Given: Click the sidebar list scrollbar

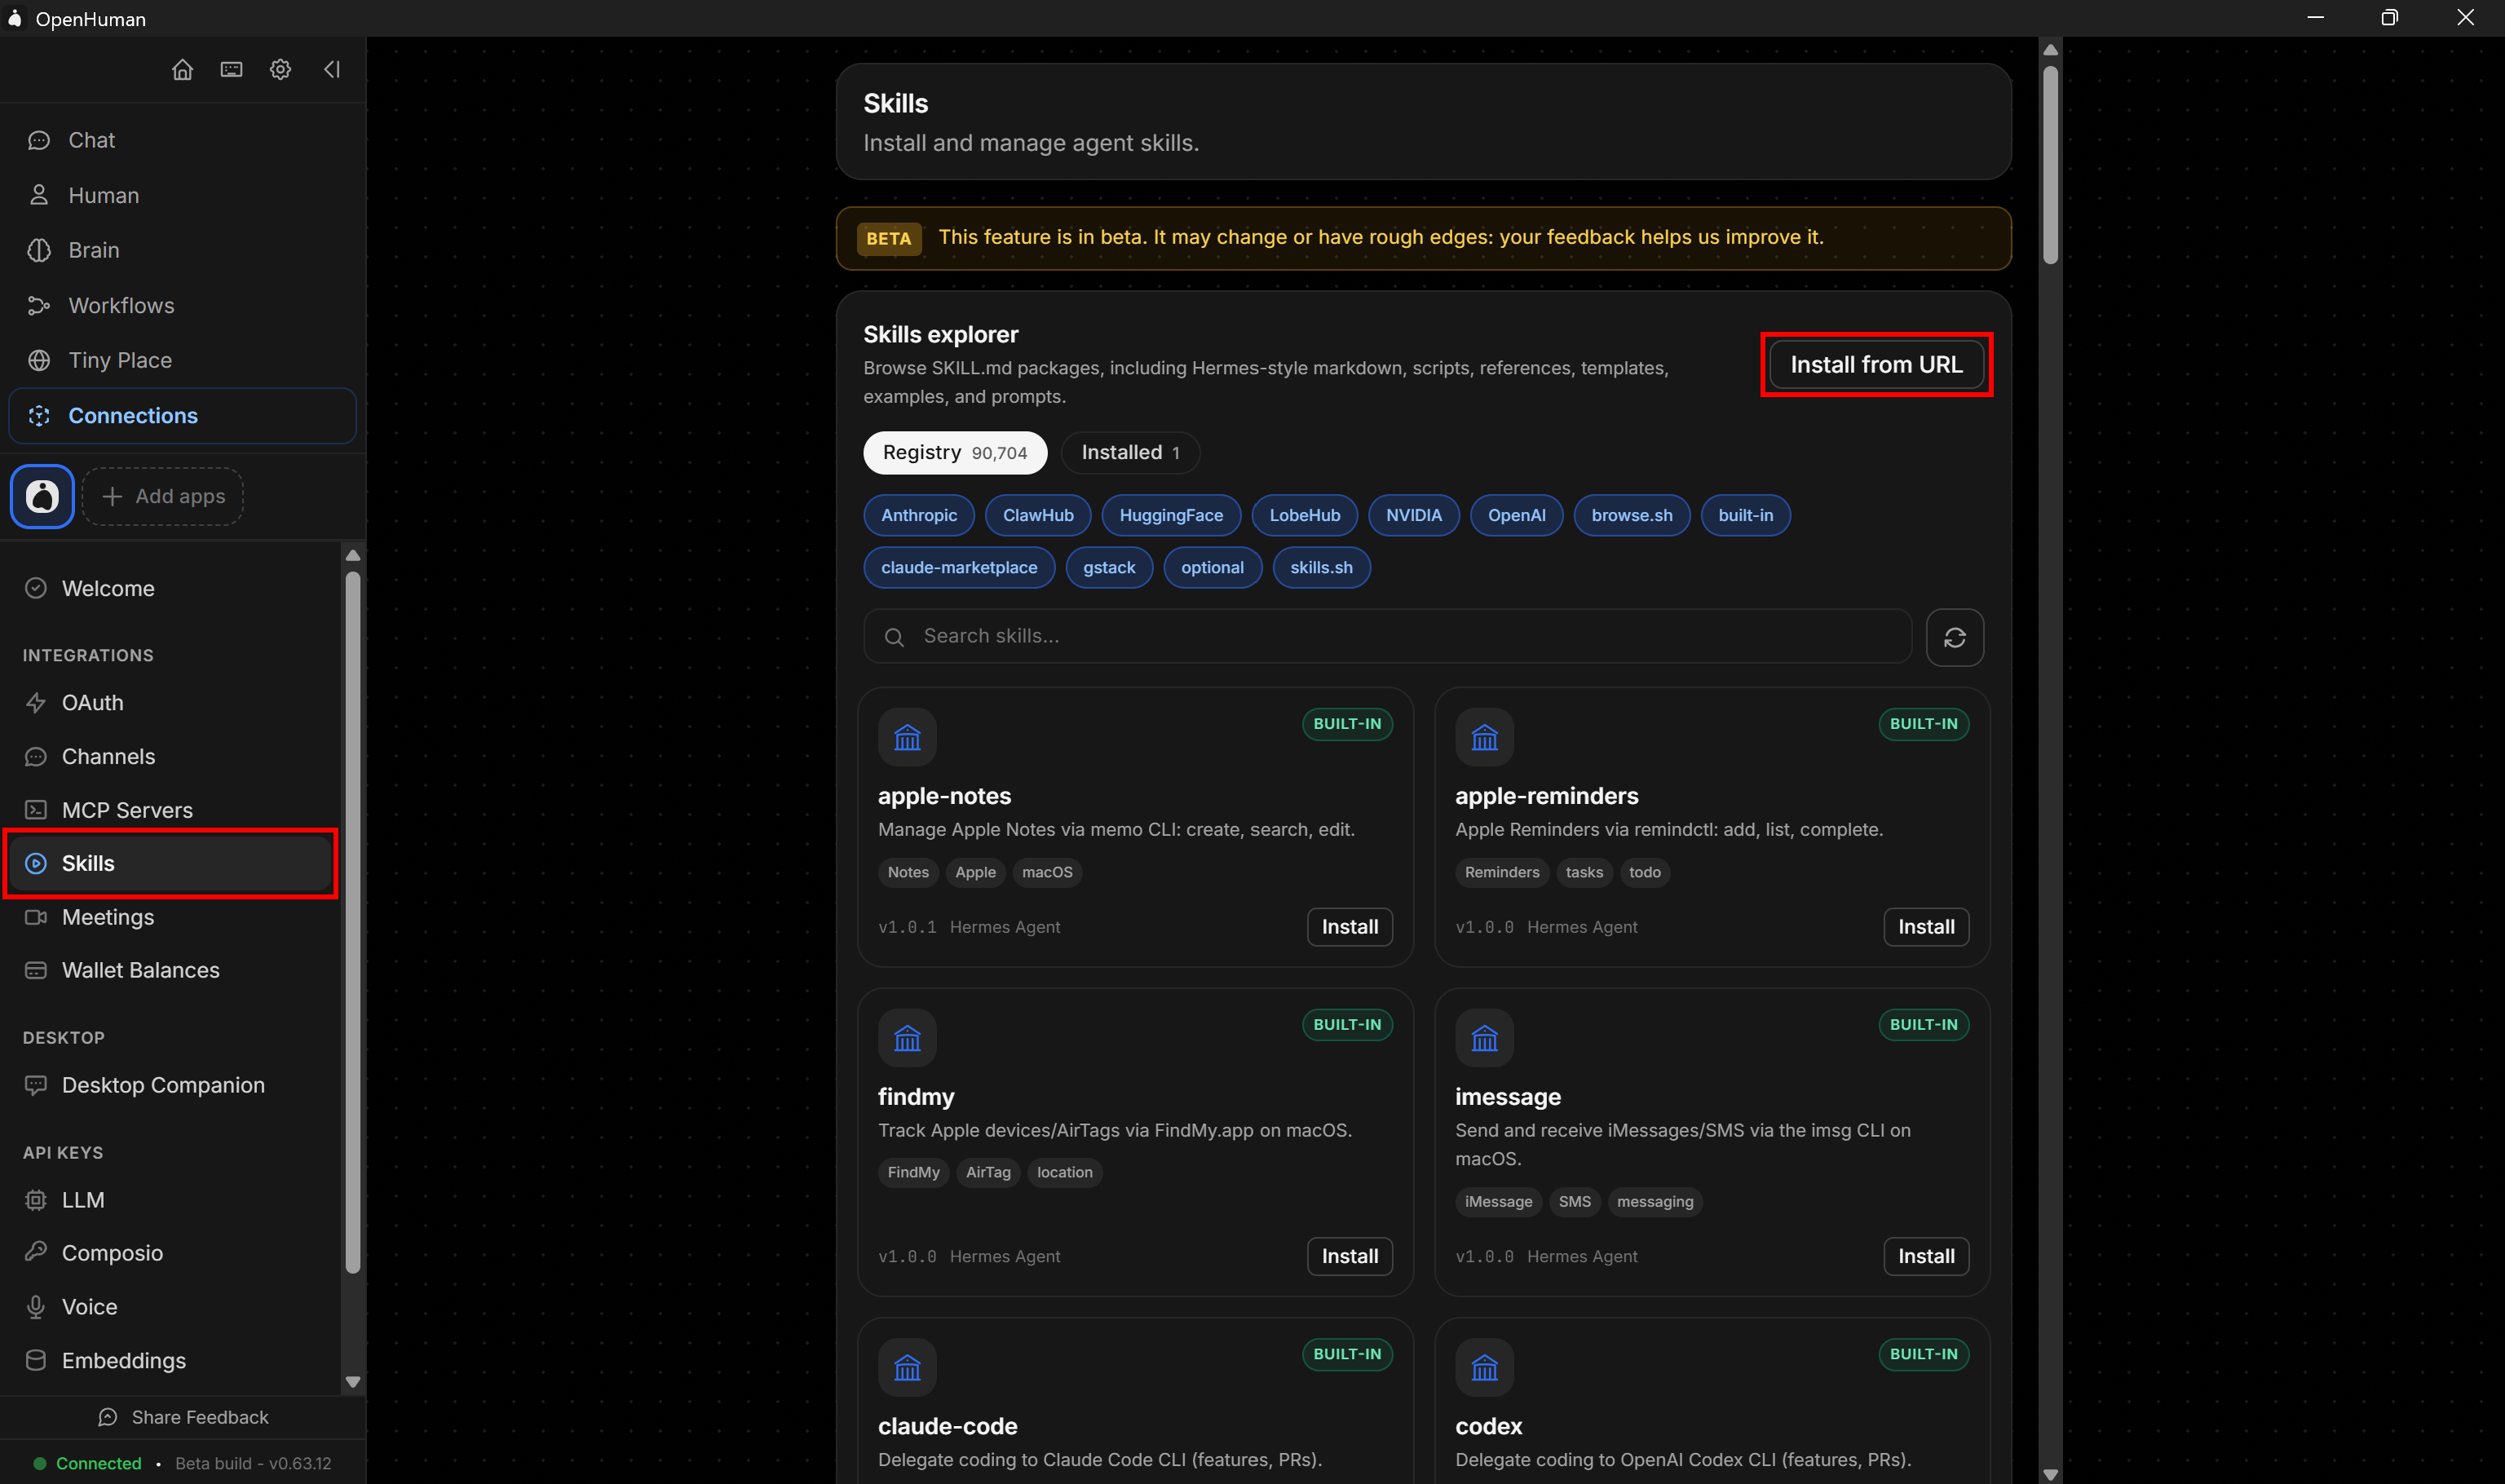Looking at the screenshot, I should point(352,922).
